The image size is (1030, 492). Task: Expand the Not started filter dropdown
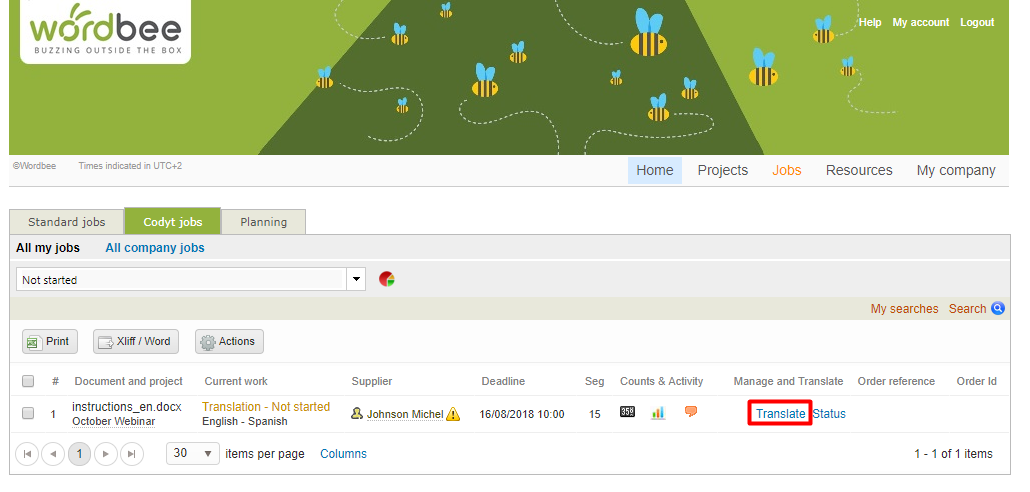point(357,280)
